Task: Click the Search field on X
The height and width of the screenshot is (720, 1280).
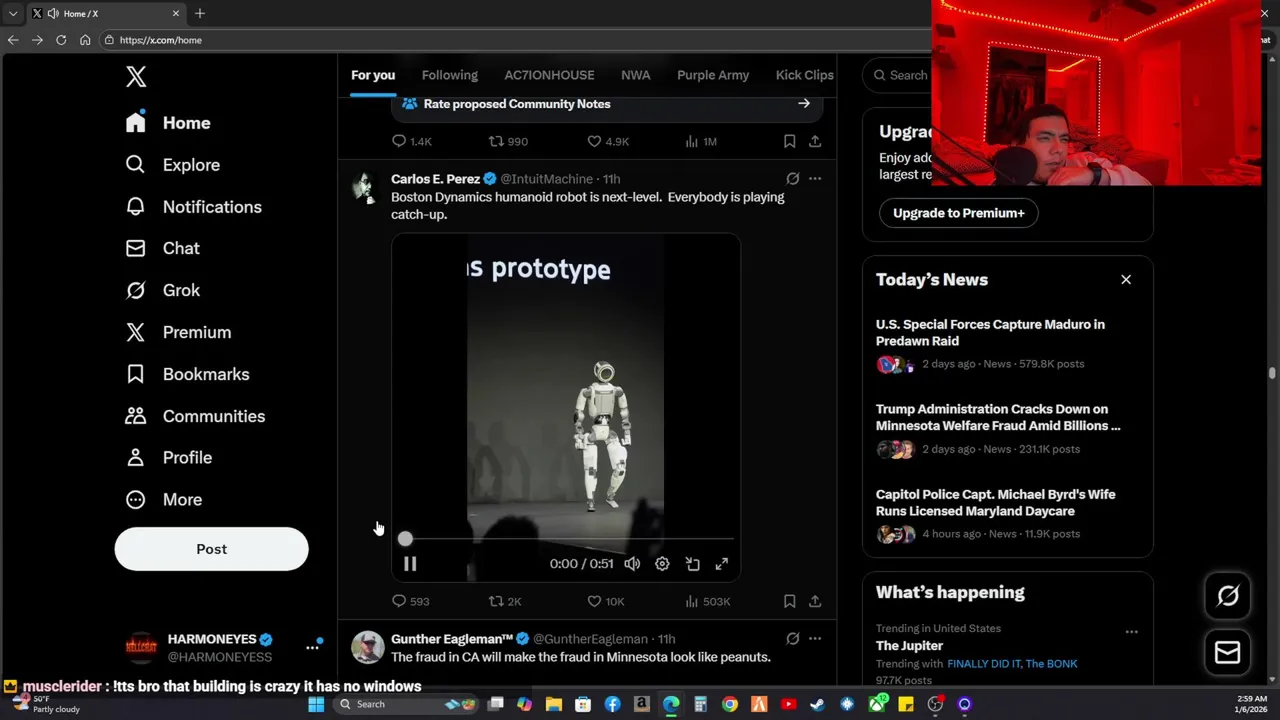Action: pos(898,75)
